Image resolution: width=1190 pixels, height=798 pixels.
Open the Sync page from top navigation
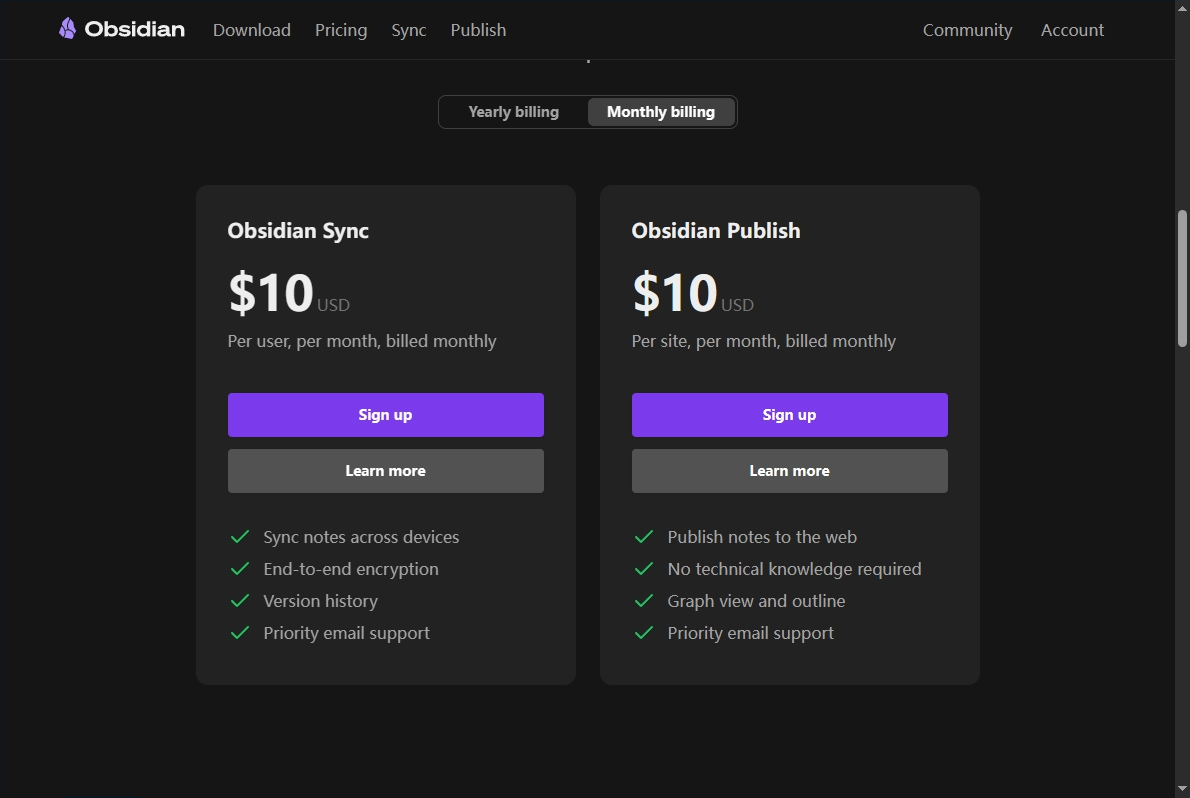[409, 30]
